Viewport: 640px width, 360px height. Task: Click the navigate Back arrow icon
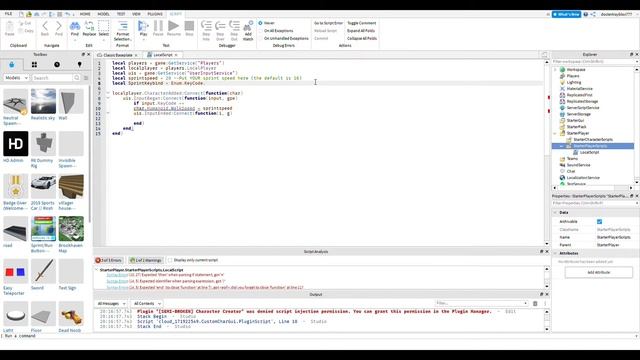45,26
